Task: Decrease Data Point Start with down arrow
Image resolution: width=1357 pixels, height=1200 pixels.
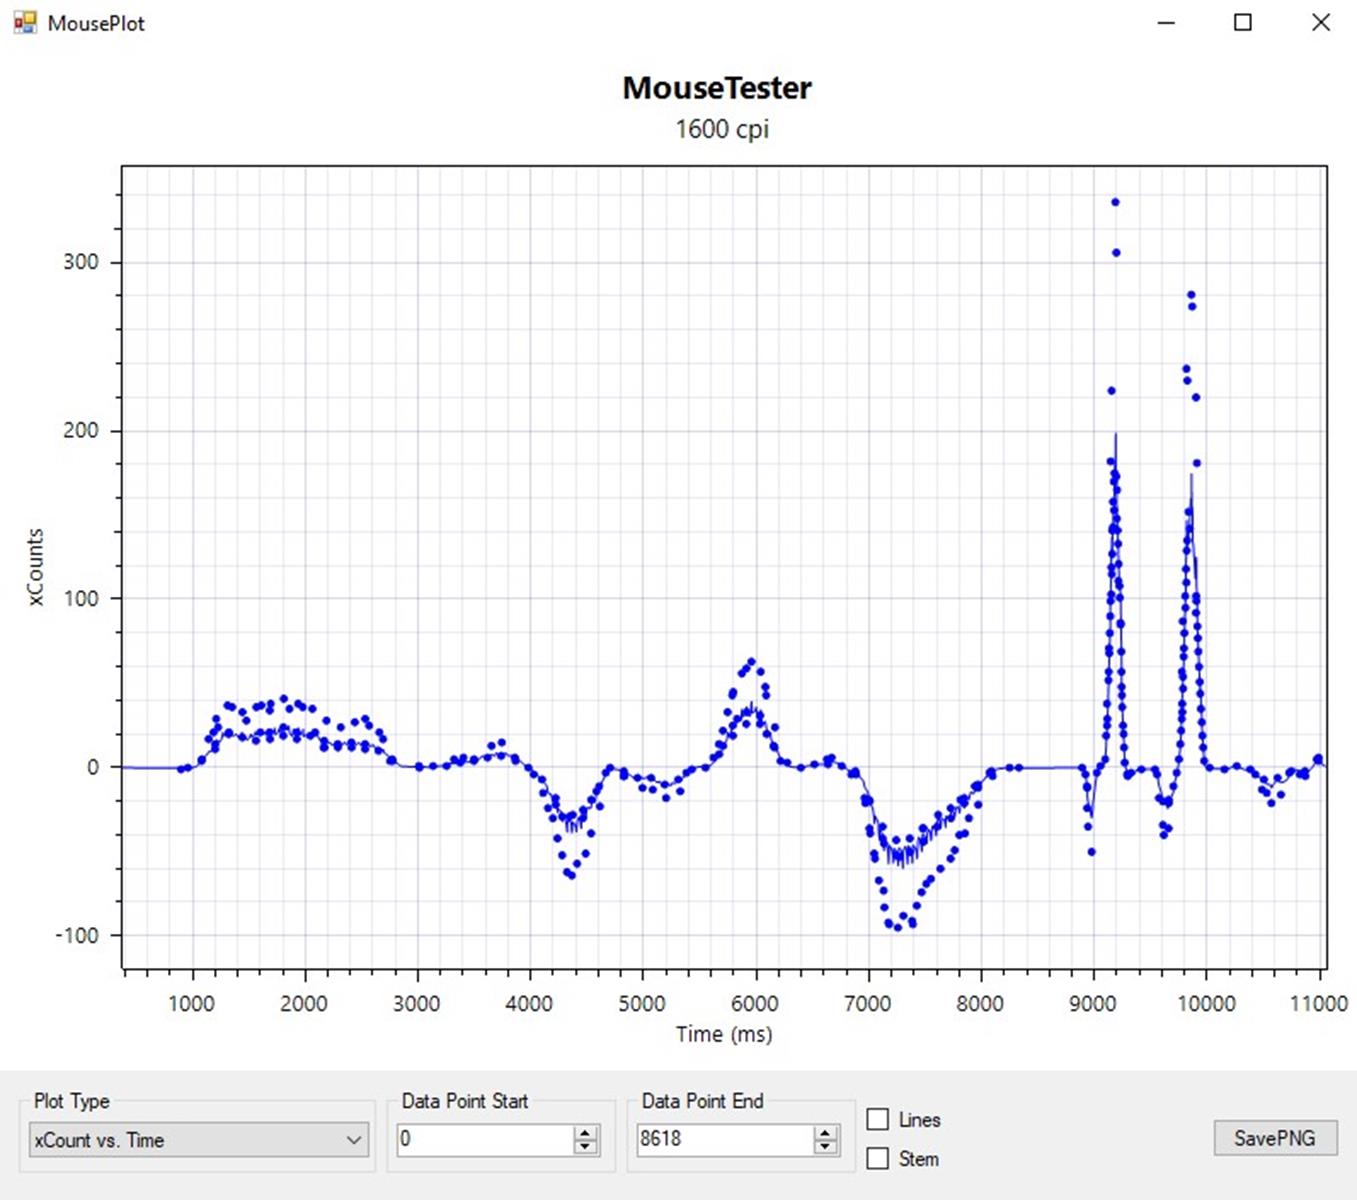Action: click(x=586, y=1147)
